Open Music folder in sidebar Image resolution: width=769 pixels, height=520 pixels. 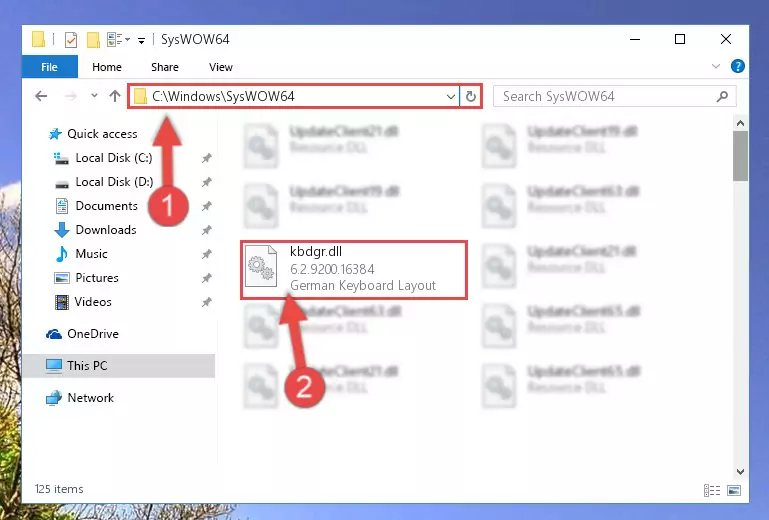tap(91, 254)
